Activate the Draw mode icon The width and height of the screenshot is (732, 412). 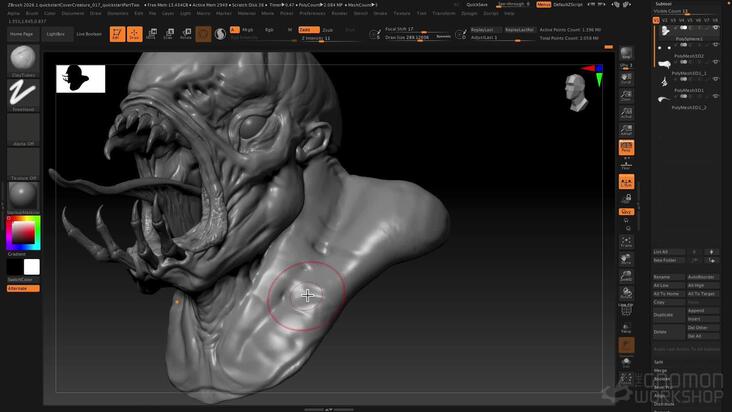pos(134,34)
